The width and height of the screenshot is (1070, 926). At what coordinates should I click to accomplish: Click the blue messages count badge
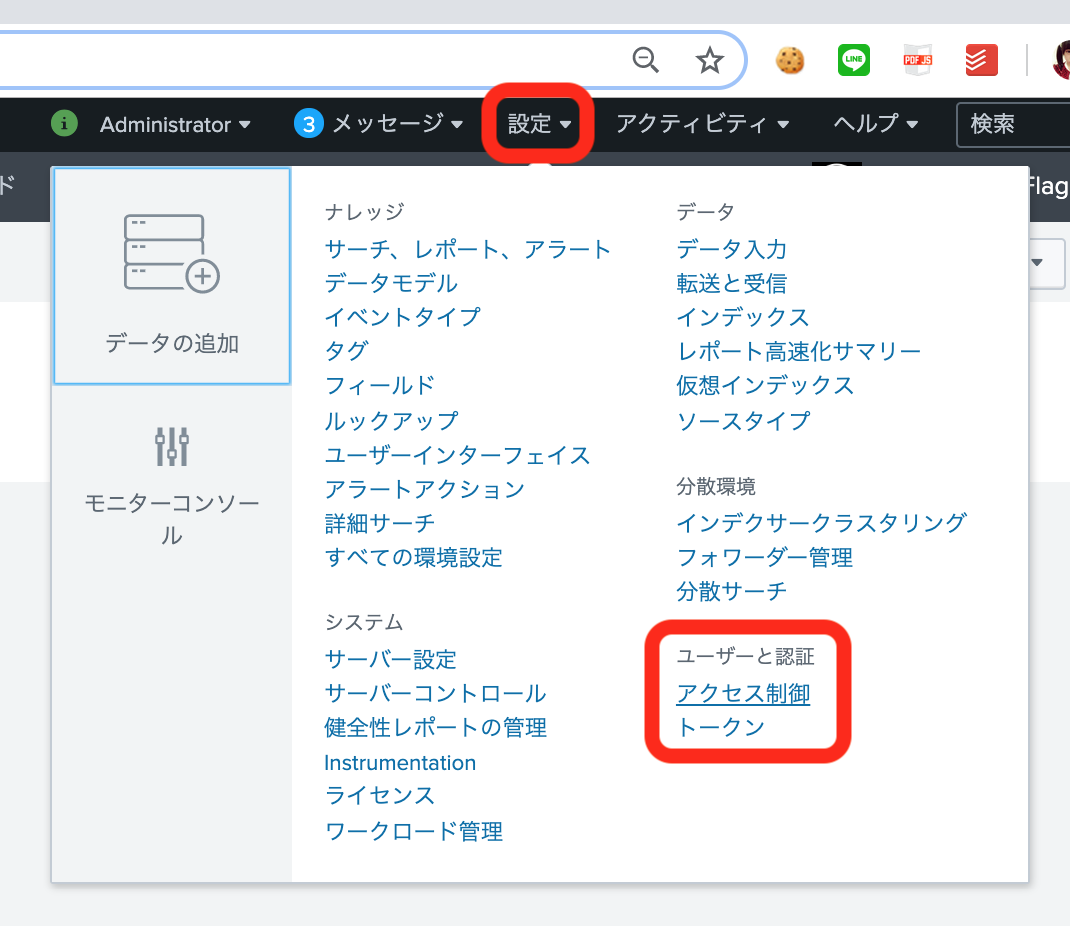(308, 124)
